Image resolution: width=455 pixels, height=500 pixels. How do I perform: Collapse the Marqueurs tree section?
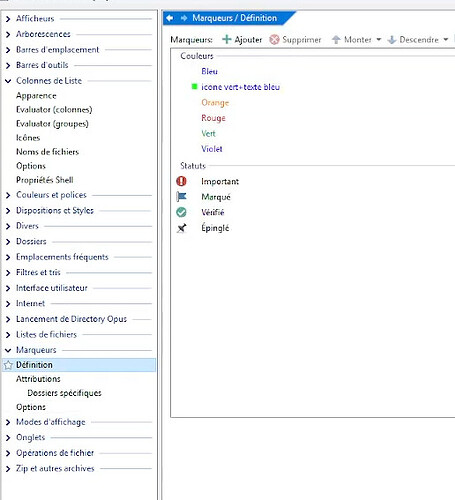click(8, 350)
